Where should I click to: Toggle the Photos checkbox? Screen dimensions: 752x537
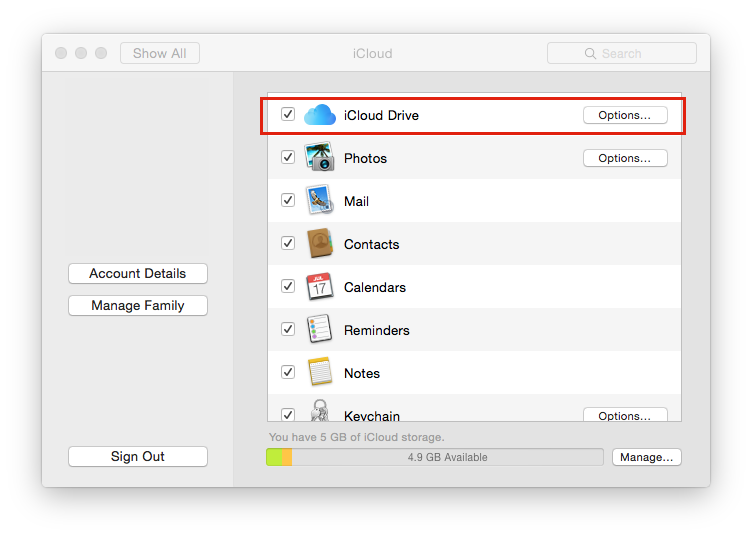click(x=288, y=157)
